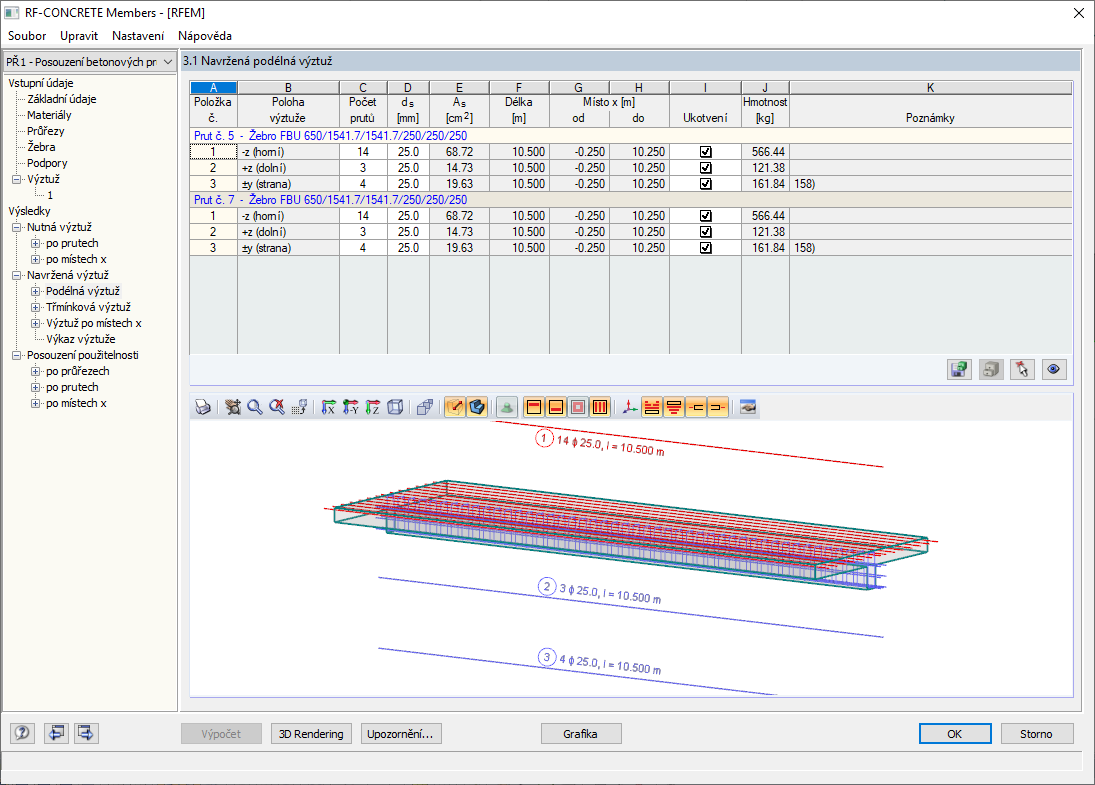Set view against Y direction
Image resolution: width=1095 pixels, height=785 pixels.
pos(351,407)
